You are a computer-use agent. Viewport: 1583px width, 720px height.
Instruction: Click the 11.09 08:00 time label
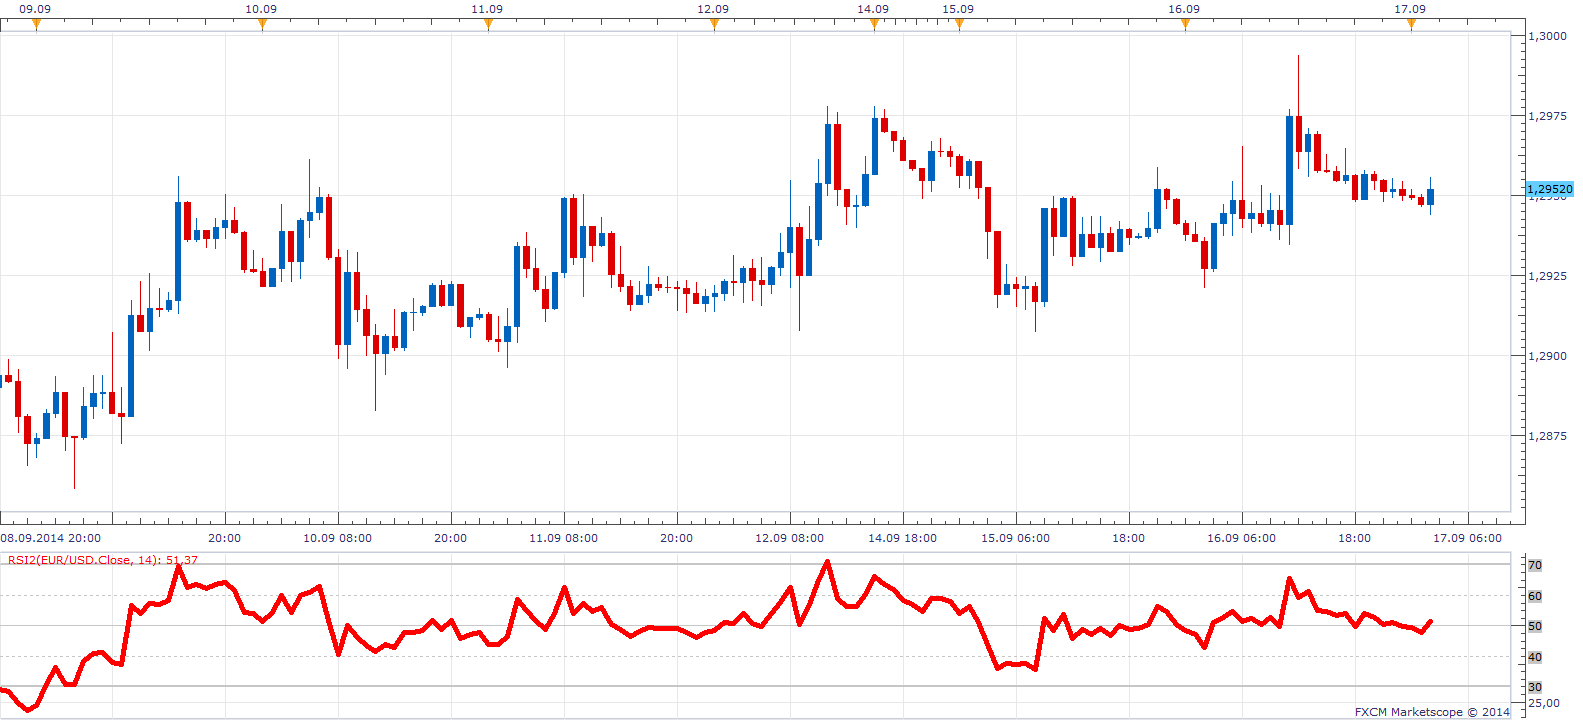[563, 538]
